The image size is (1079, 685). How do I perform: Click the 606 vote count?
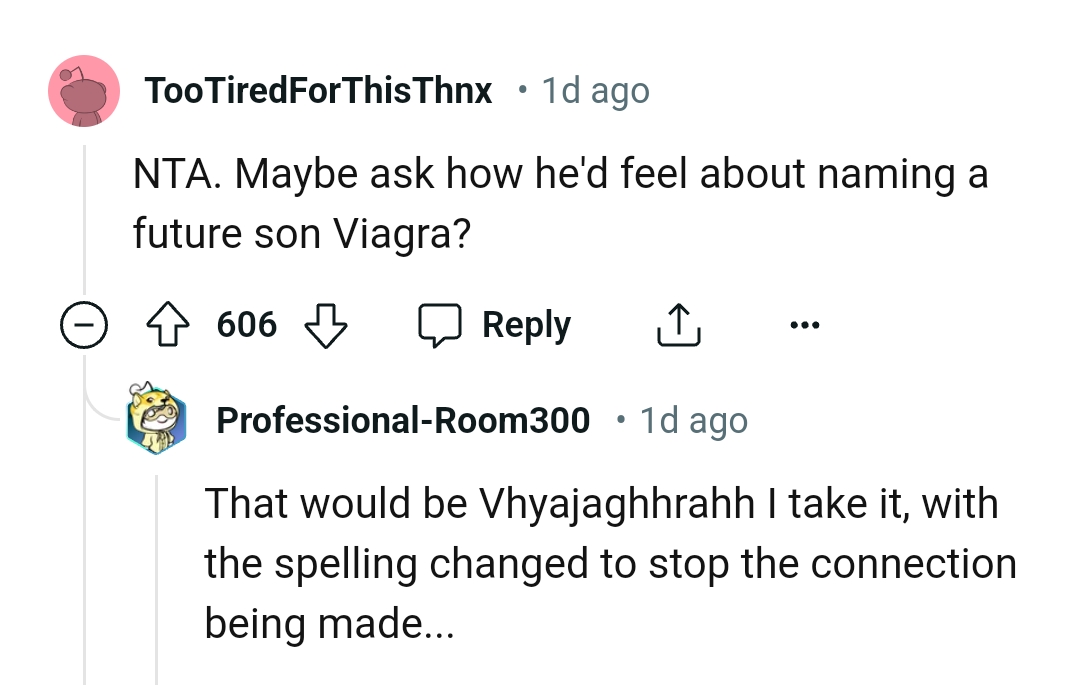point(246,323)
